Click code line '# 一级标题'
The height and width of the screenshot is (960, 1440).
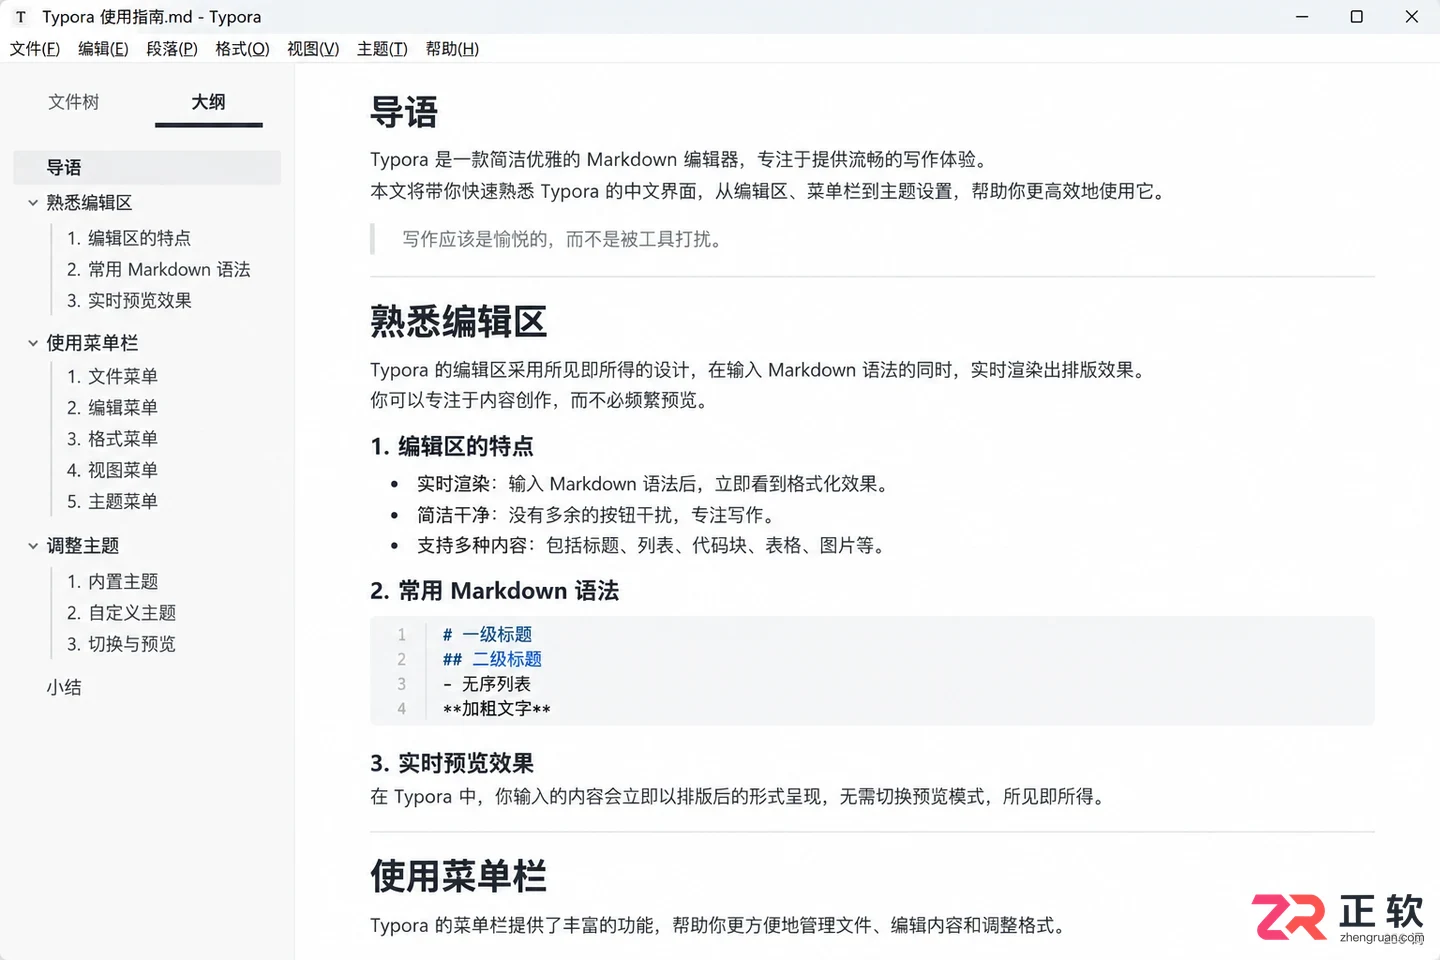coord(487,634)
